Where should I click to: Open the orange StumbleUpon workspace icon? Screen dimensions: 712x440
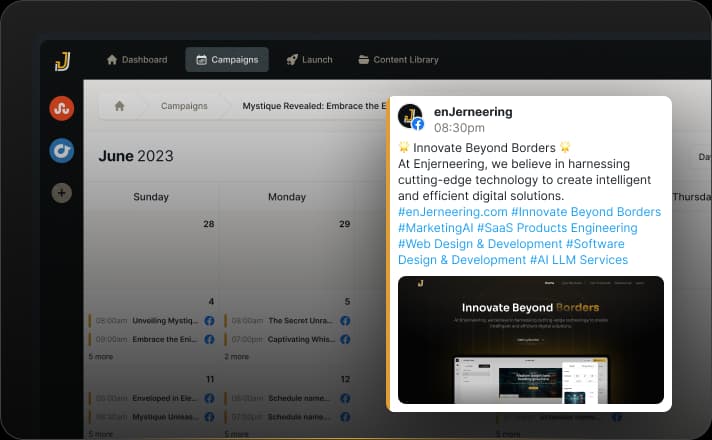pos(62,109)
